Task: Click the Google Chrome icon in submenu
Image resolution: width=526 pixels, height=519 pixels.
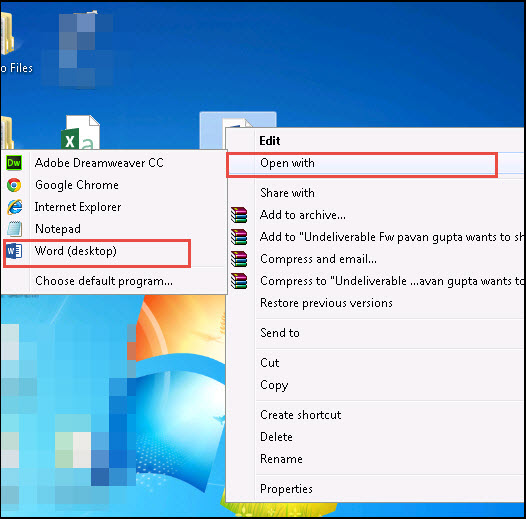Action: point(14,185)
